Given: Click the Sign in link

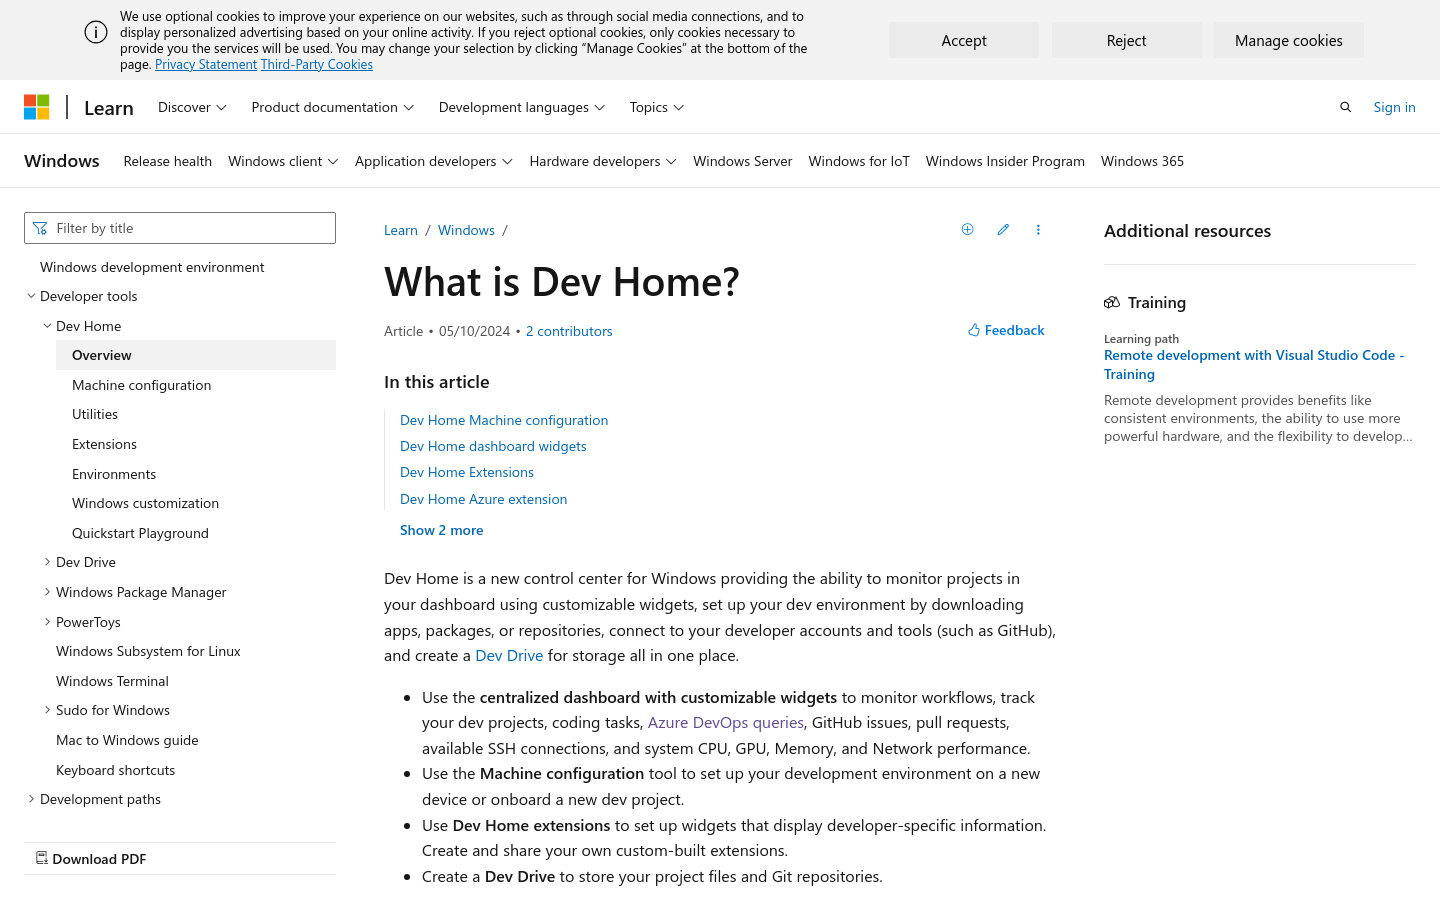Looking at the screenshot, I should tap(1394, 107).
